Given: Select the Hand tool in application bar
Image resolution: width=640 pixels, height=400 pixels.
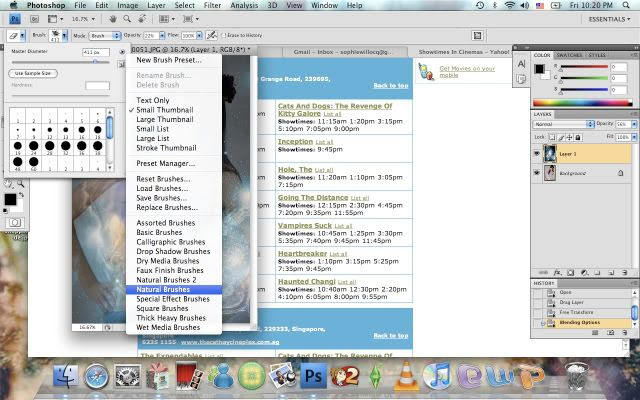Looking at the screenshot, I should coord(113,19).
